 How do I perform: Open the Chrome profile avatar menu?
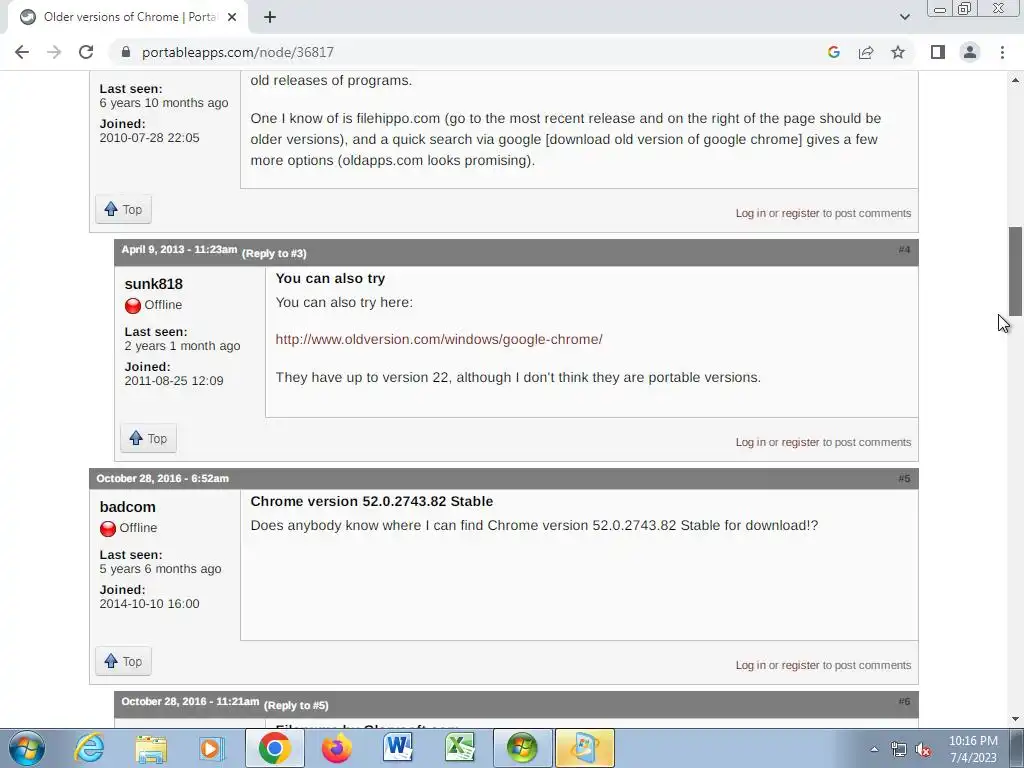tap(970, 52)
